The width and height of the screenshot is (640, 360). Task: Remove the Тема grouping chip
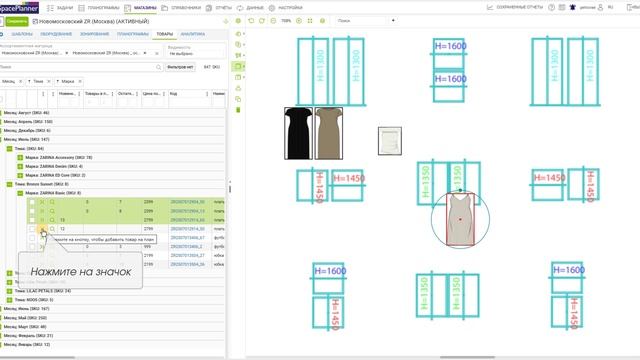point(49,82)
